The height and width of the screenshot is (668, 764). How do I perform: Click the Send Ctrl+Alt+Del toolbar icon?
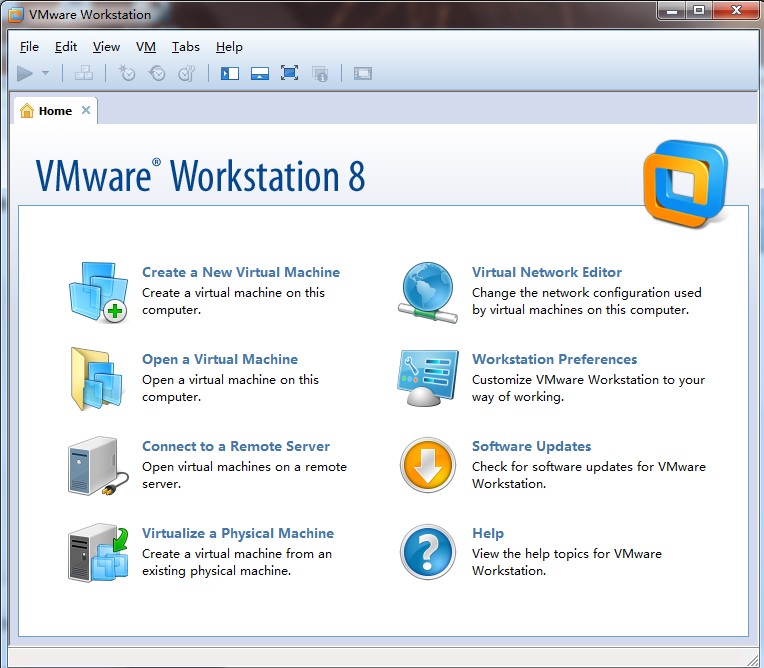pos(84,74)
